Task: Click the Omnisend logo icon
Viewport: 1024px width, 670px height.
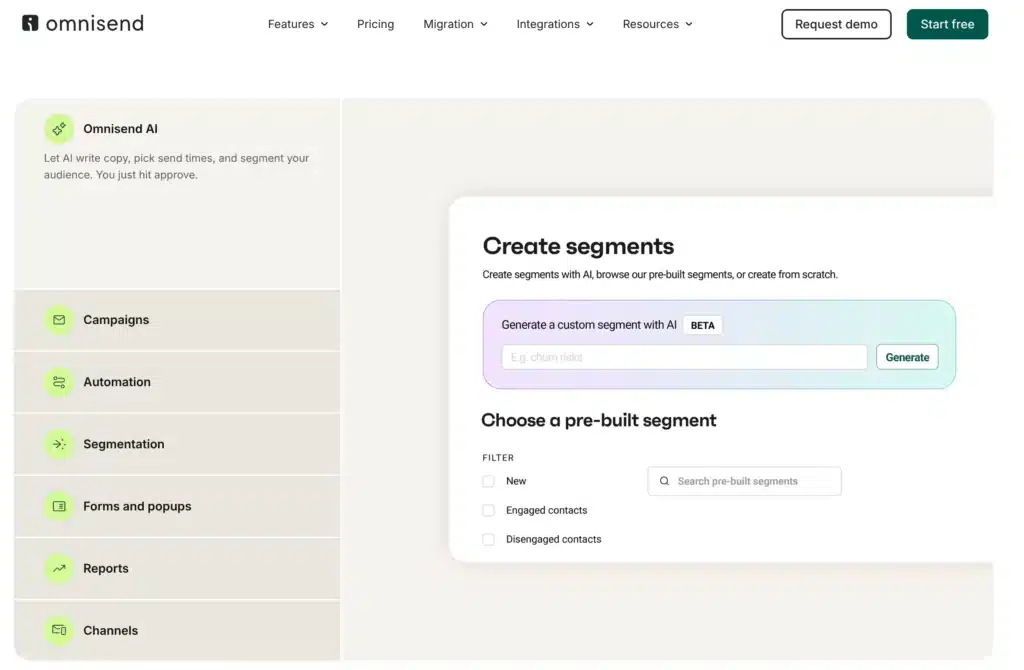Action: [30, 23]
